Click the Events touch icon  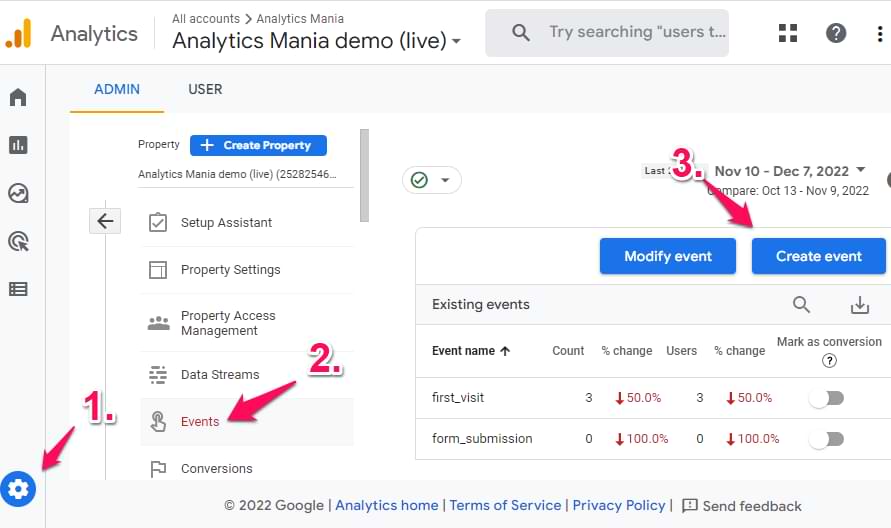point(158,422)
